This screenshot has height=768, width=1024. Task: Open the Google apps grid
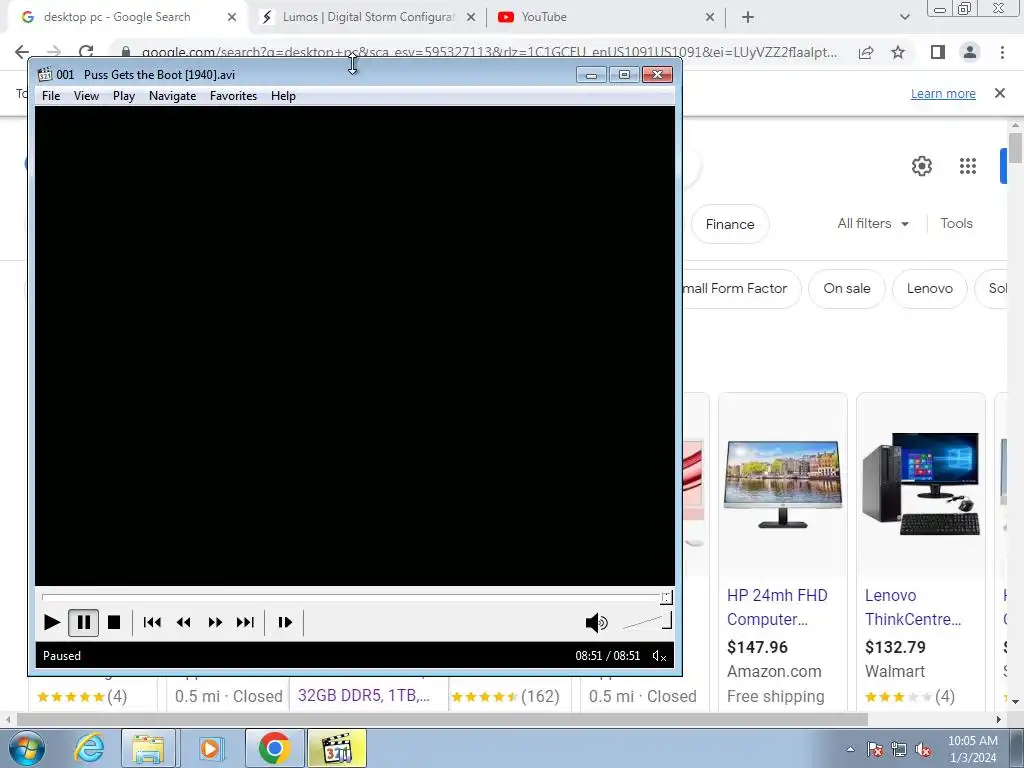tap(968, 167)
